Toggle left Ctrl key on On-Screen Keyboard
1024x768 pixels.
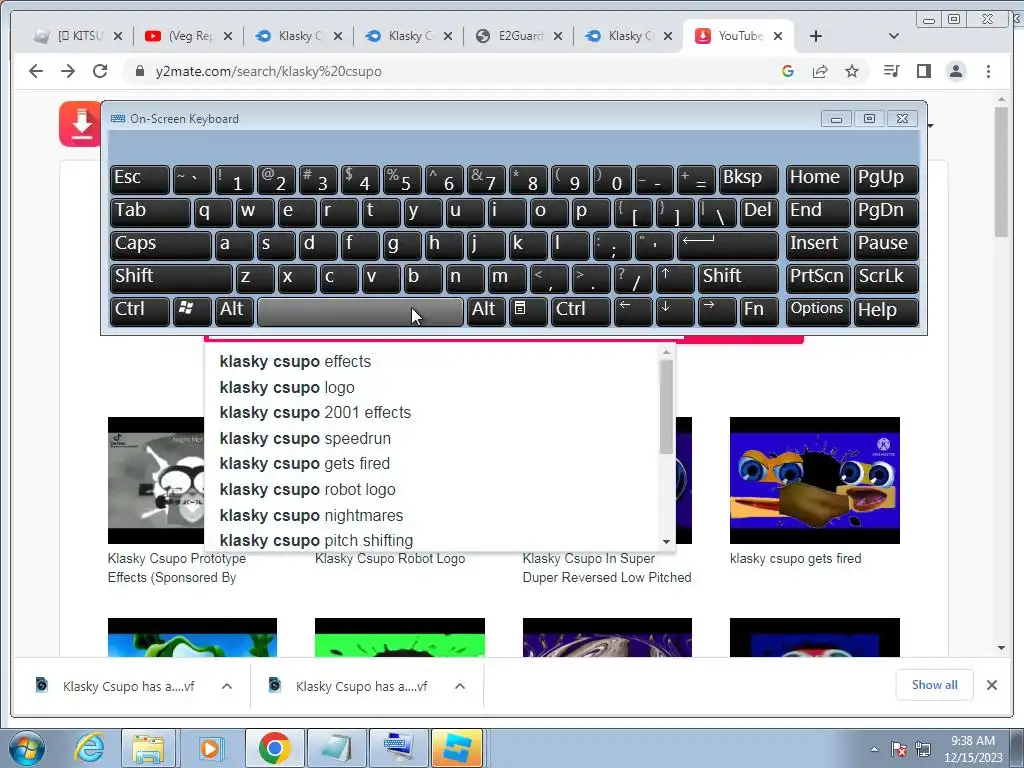tap(139, 310)
